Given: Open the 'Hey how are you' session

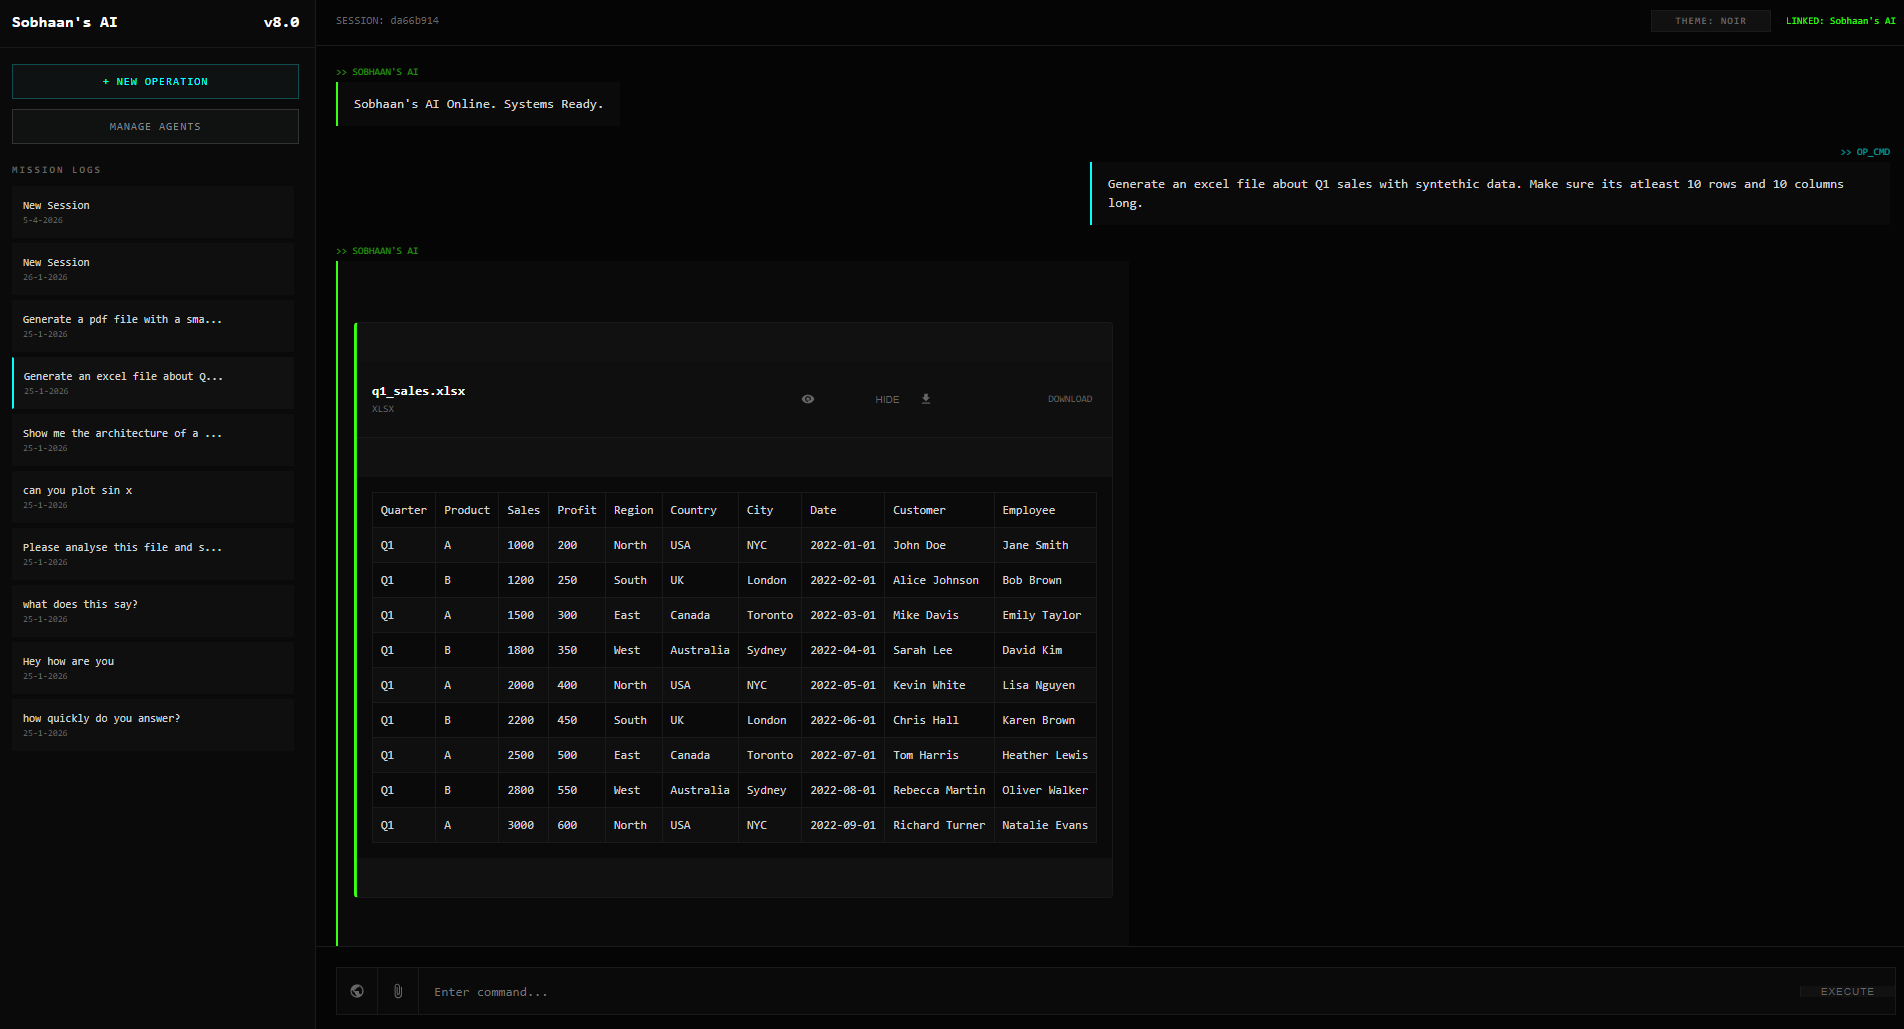Looking at the screenshot, I should click(152, 667).
